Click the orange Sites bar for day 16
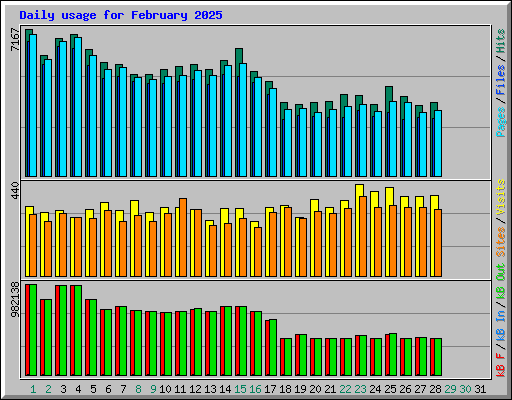Image resolution: width=512 pixels, height=400 pixels. (x=258, y=252)
